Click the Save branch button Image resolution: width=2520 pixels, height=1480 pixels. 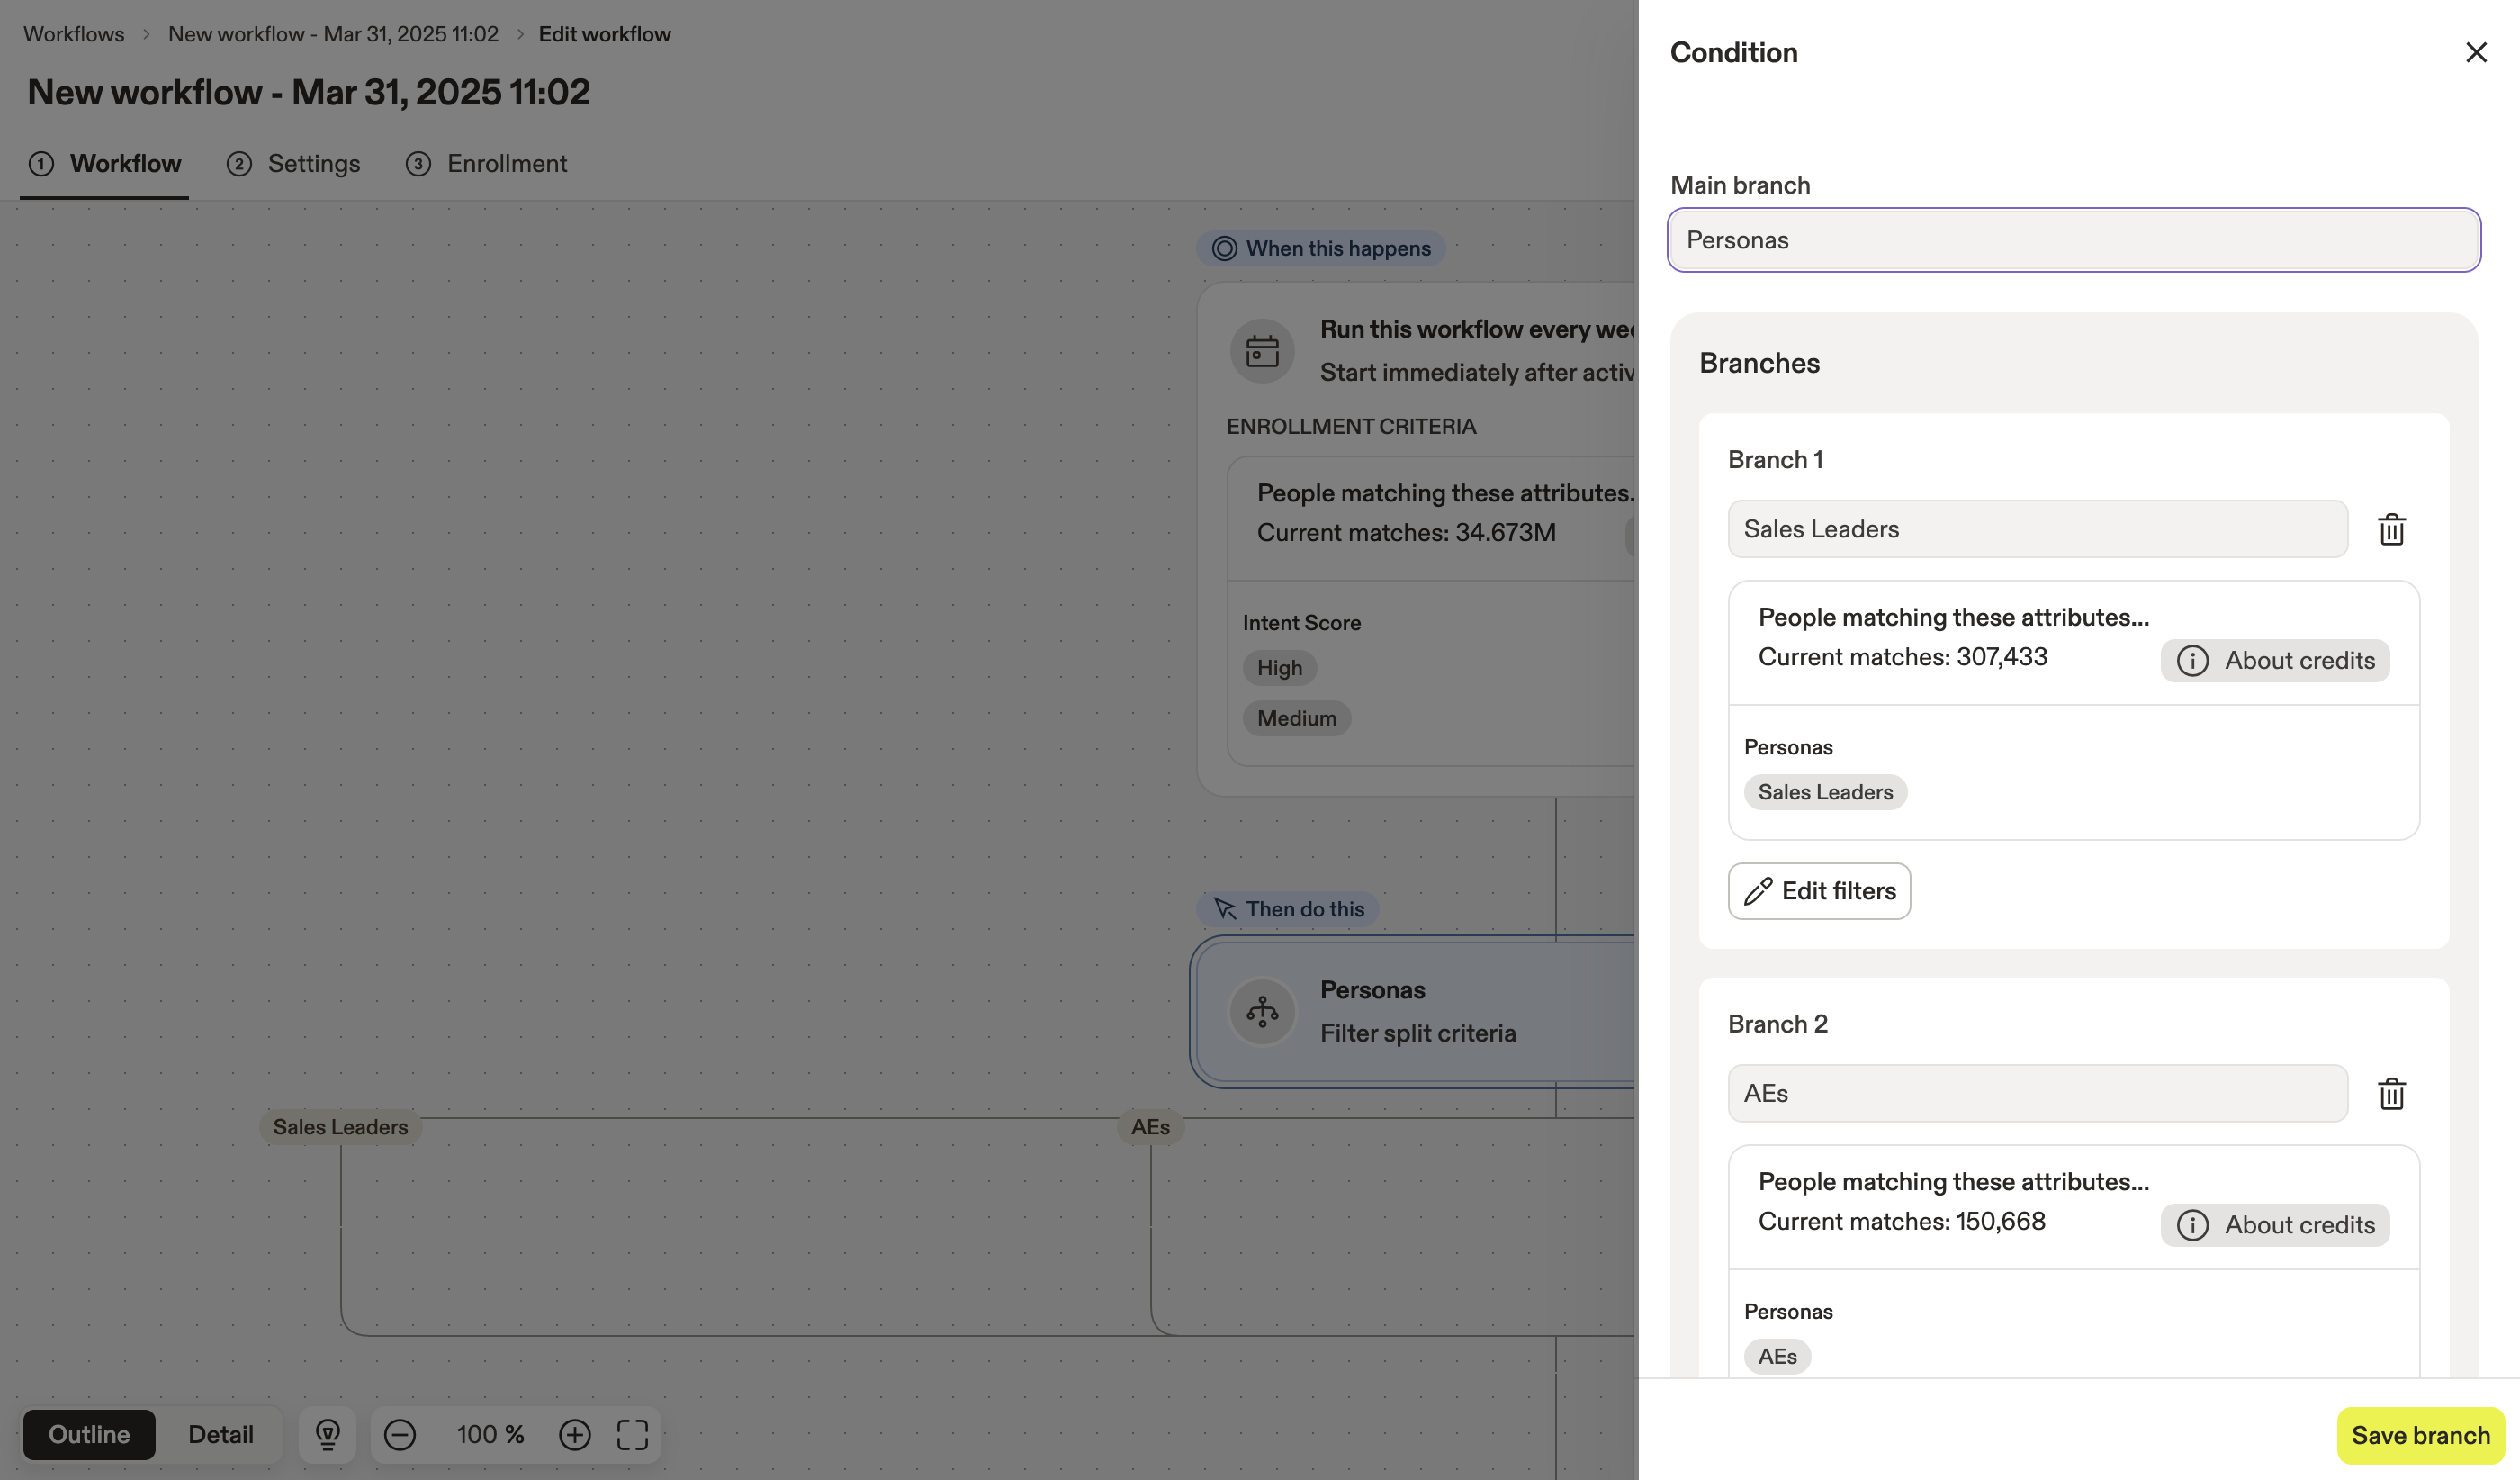[x=2420, y=1435]
